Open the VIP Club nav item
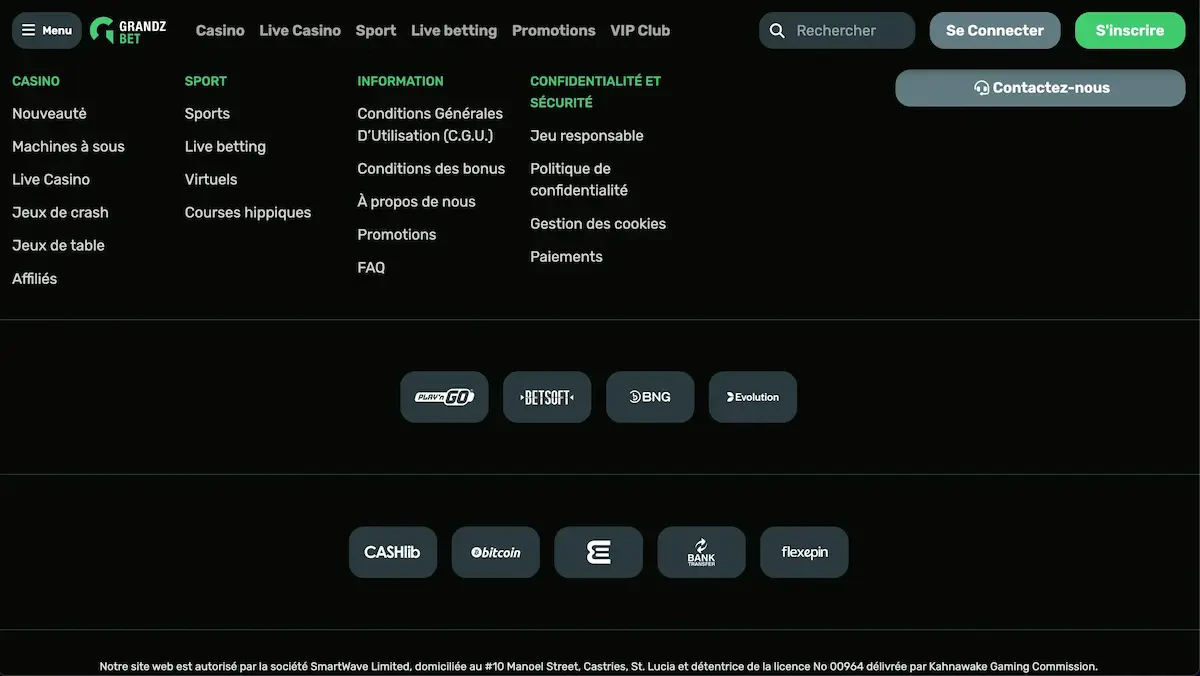This screenshot has height=676, width=1200. (640, 31)
